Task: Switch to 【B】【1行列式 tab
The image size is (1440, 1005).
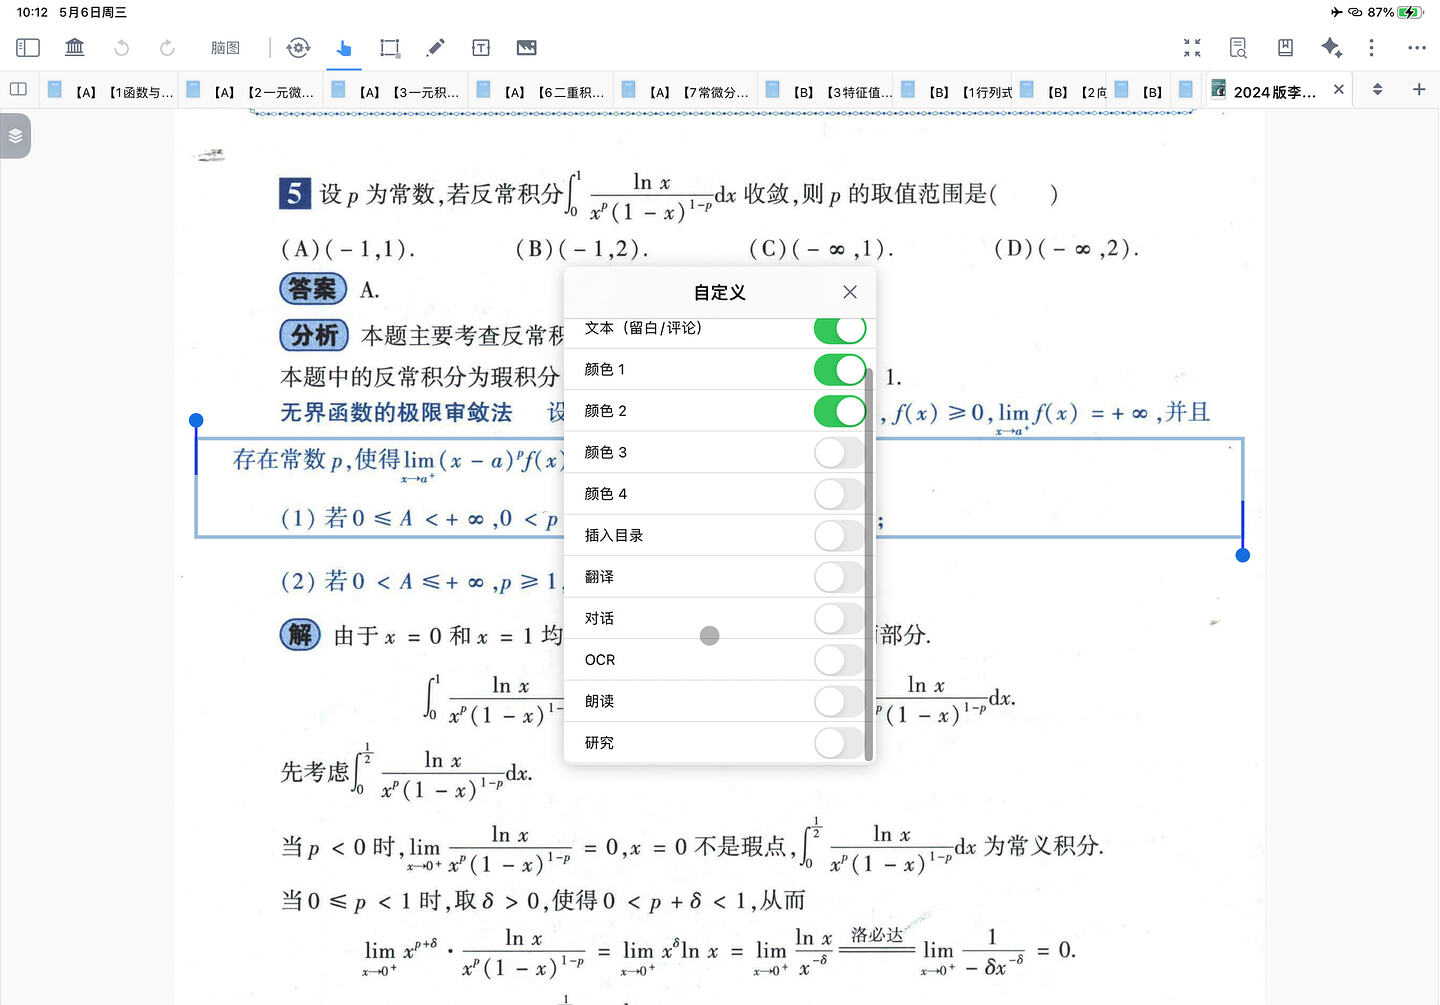Action: point(955,91)
